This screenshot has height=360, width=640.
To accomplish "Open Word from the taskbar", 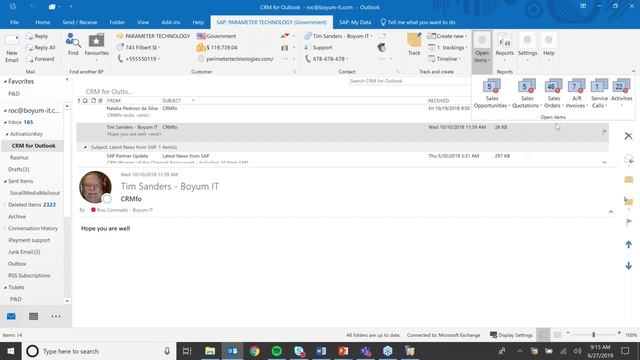I will (321, 351).
